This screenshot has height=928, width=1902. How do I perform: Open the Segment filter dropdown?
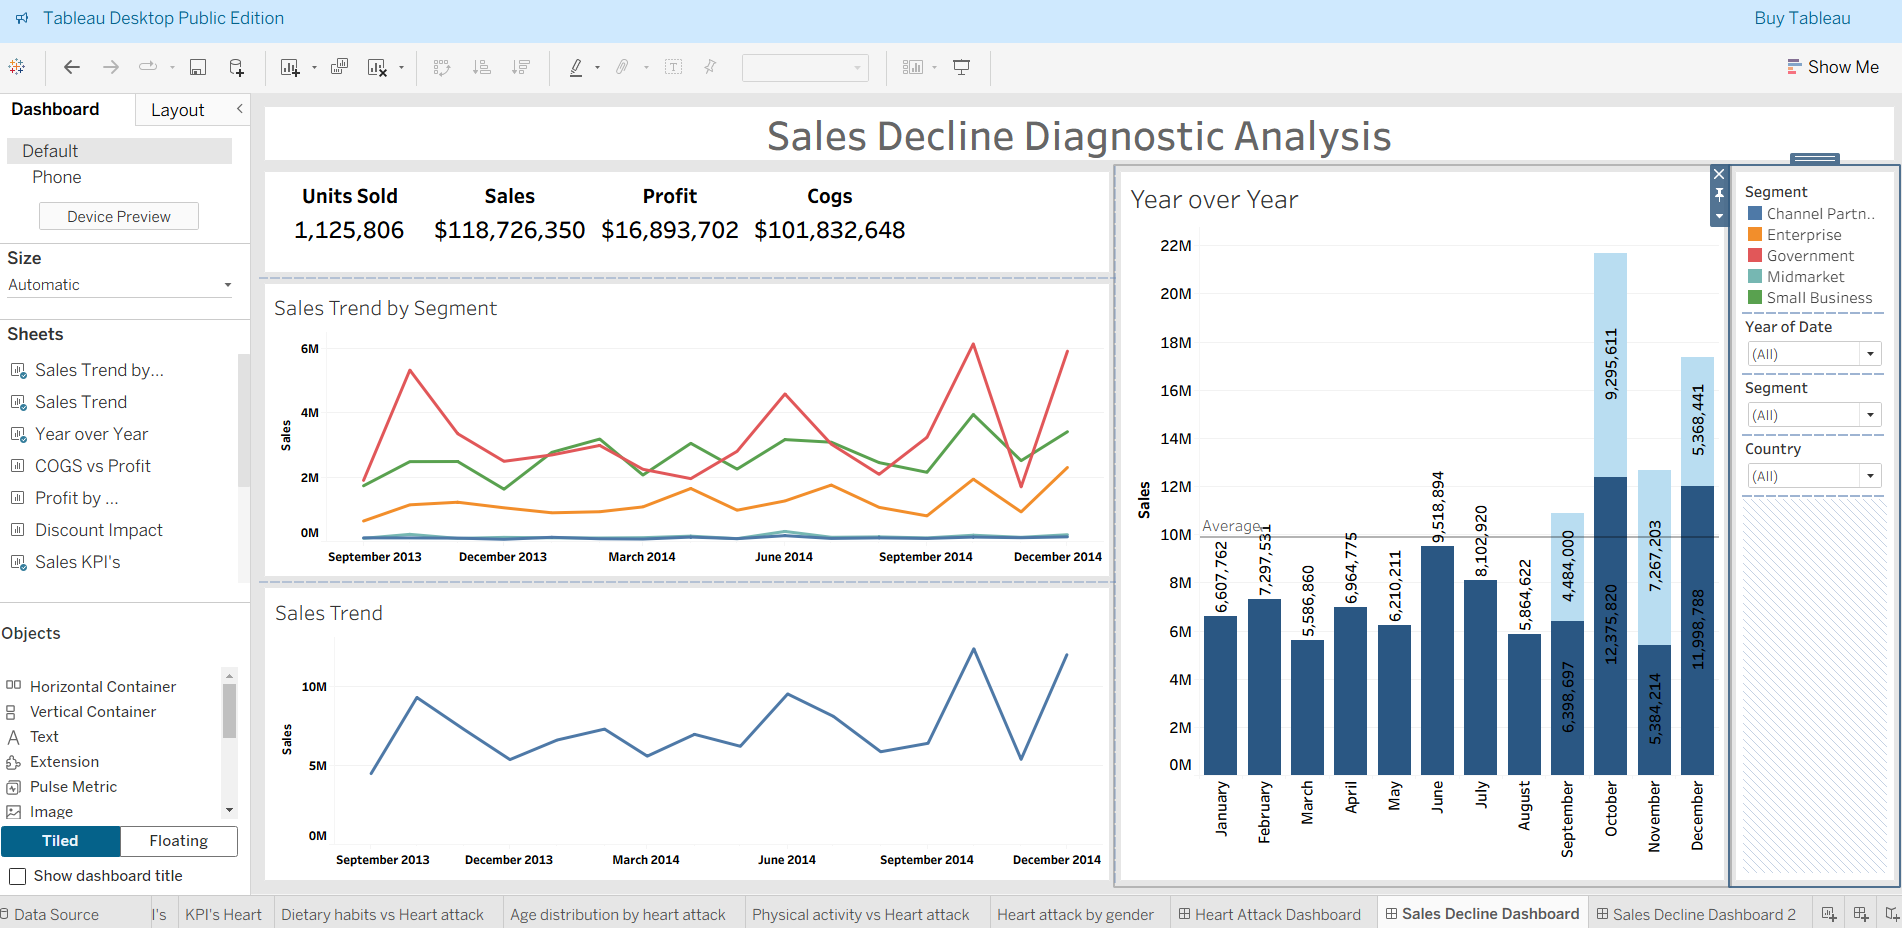[1815, 415]
